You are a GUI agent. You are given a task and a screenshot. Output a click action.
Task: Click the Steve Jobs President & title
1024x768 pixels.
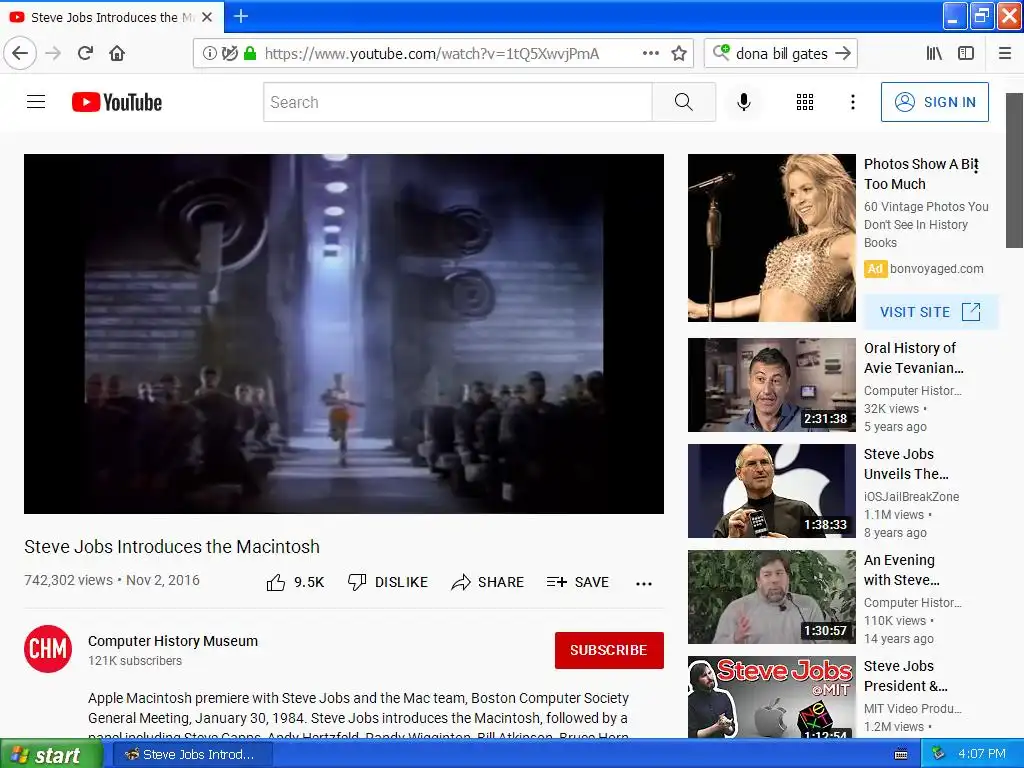point(905,676)
